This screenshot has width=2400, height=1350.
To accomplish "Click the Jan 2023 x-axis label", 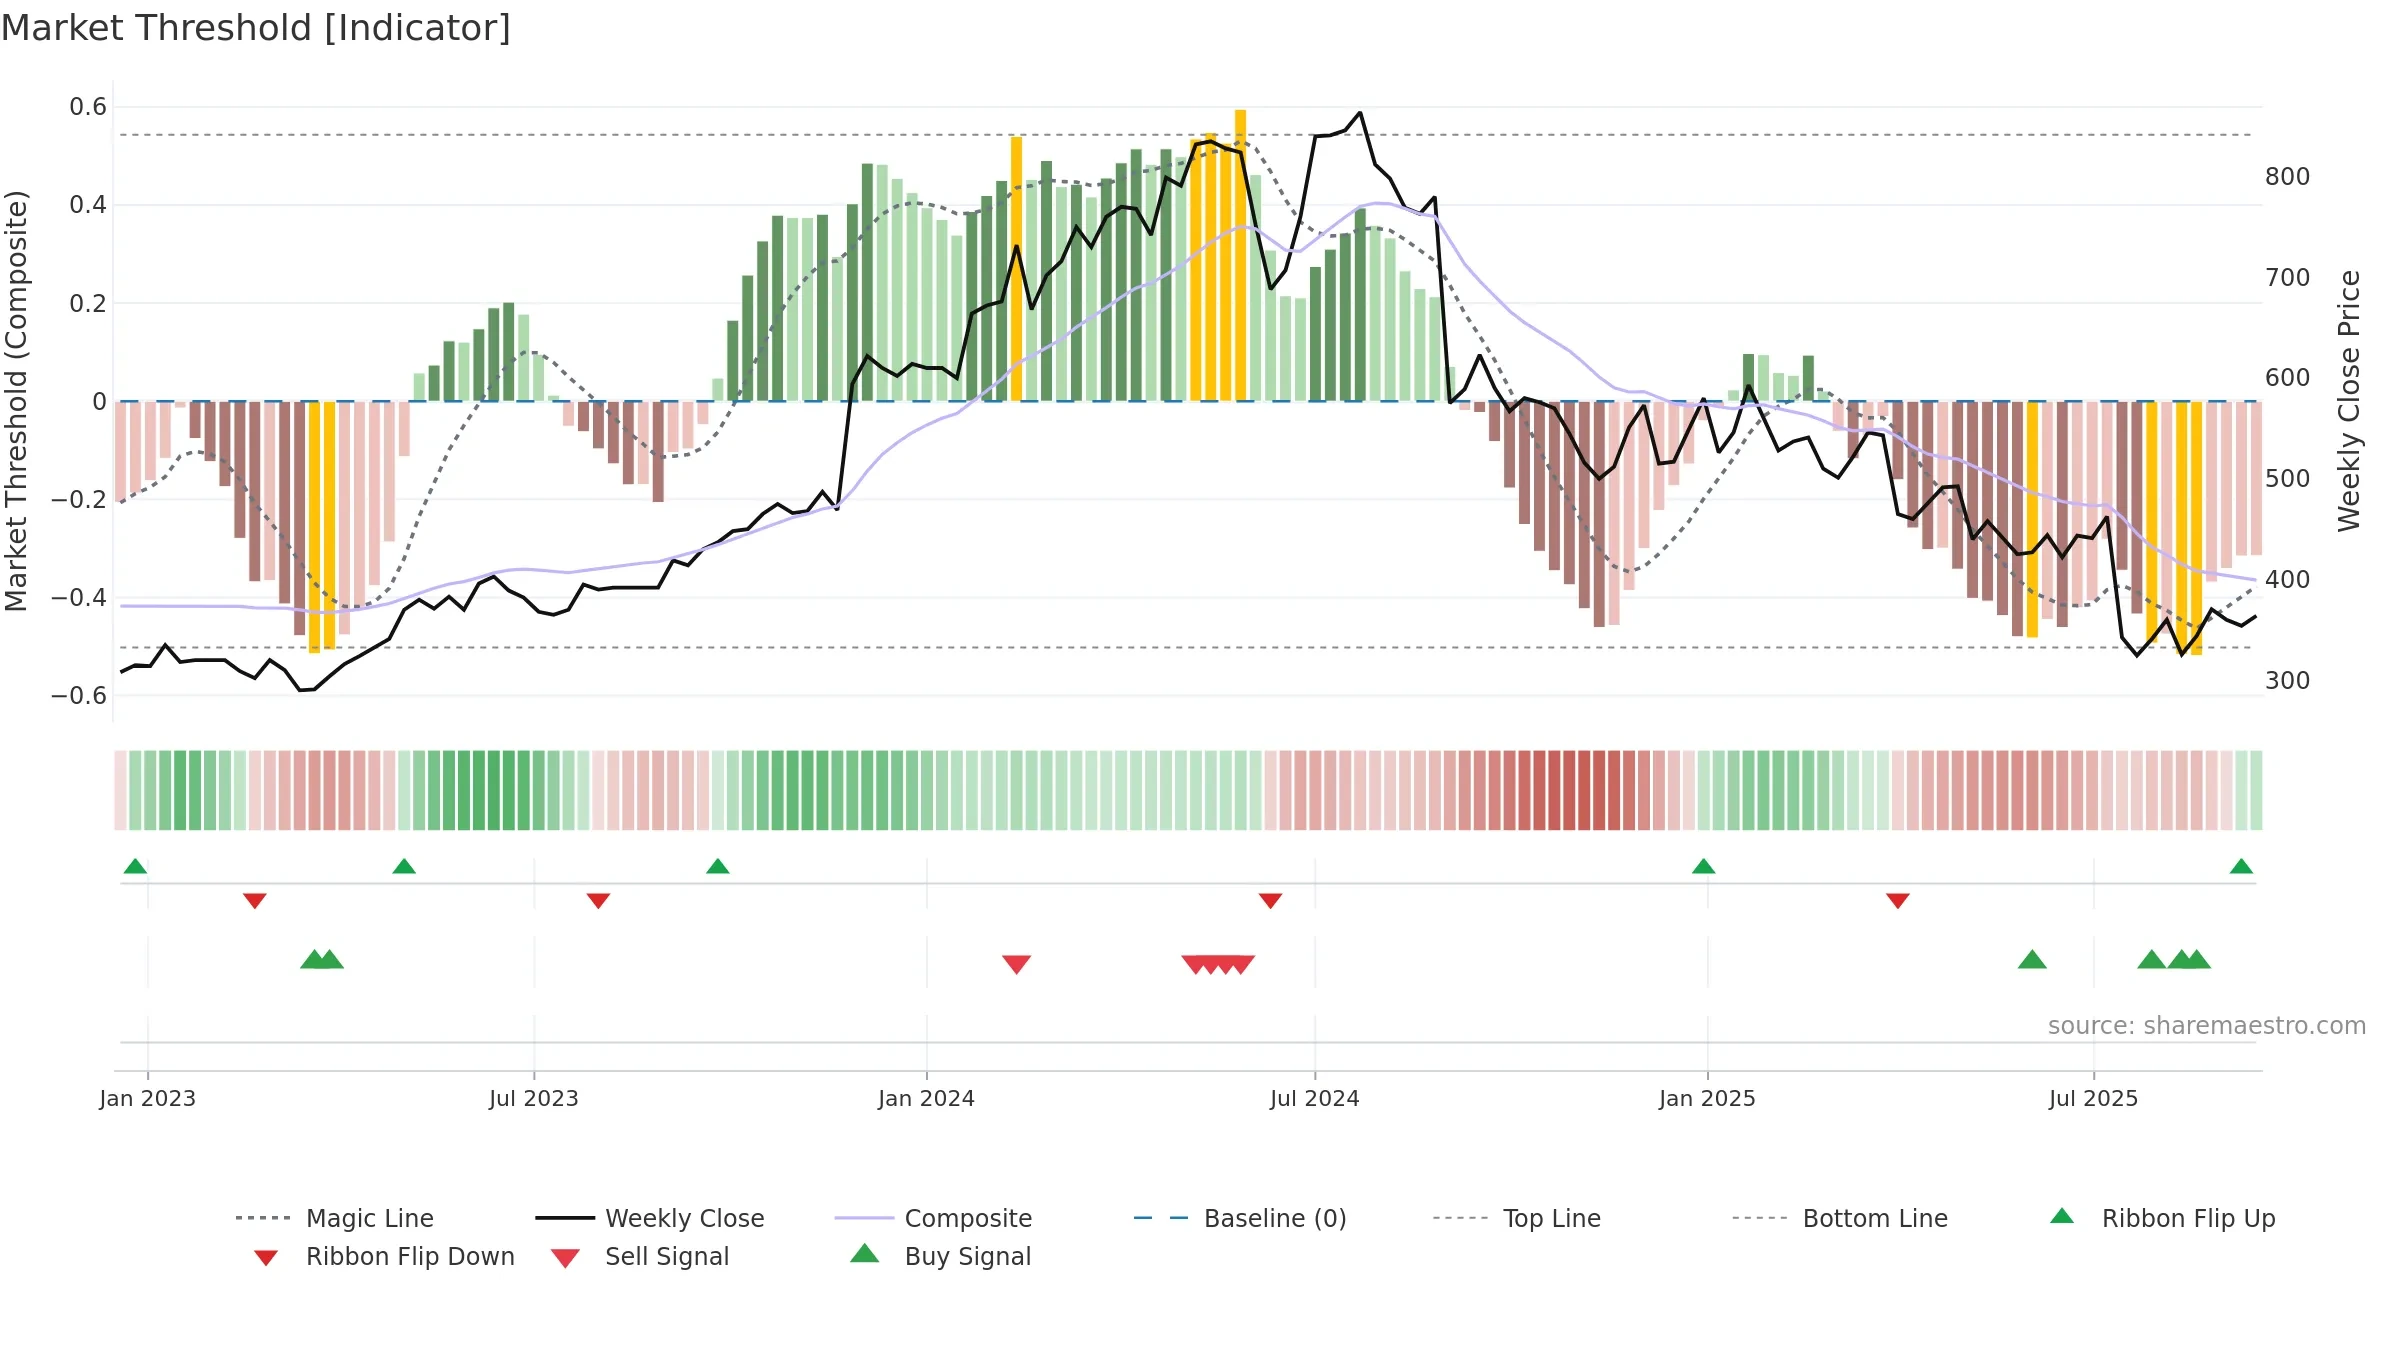I will coord(148,1099).
